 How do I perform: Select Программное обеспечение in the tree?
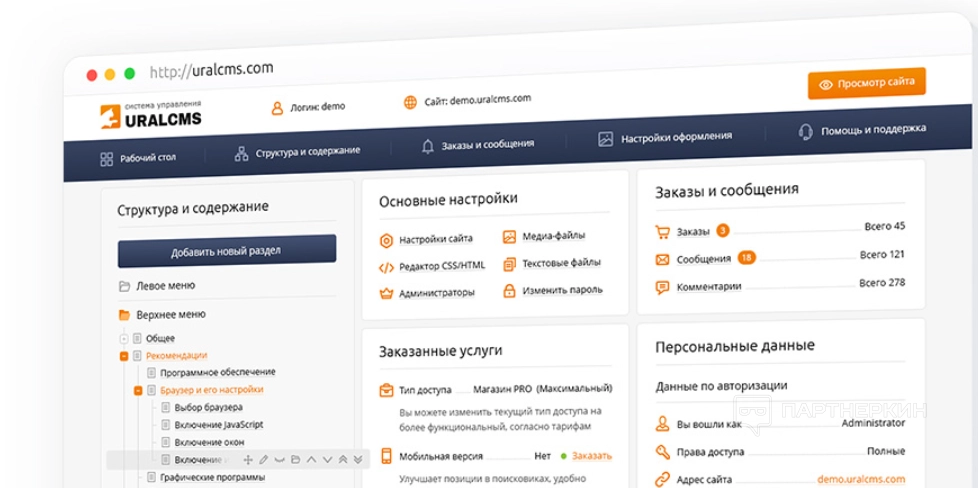click(218, 373)
